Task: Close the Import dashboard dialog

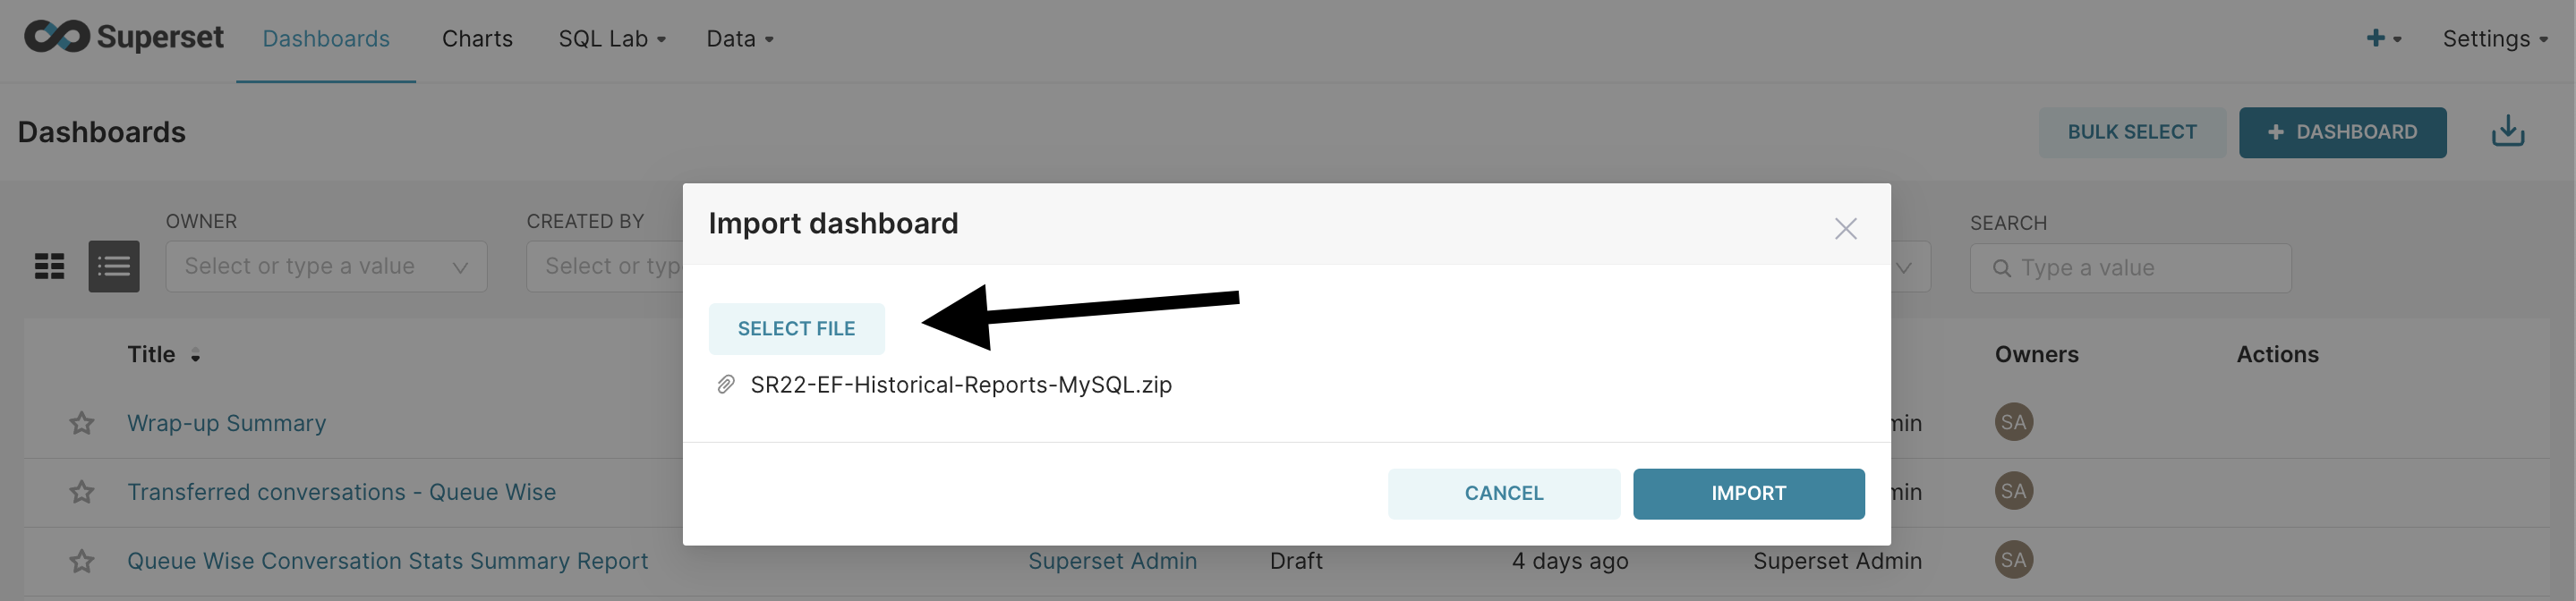Action: (1845, 229)
